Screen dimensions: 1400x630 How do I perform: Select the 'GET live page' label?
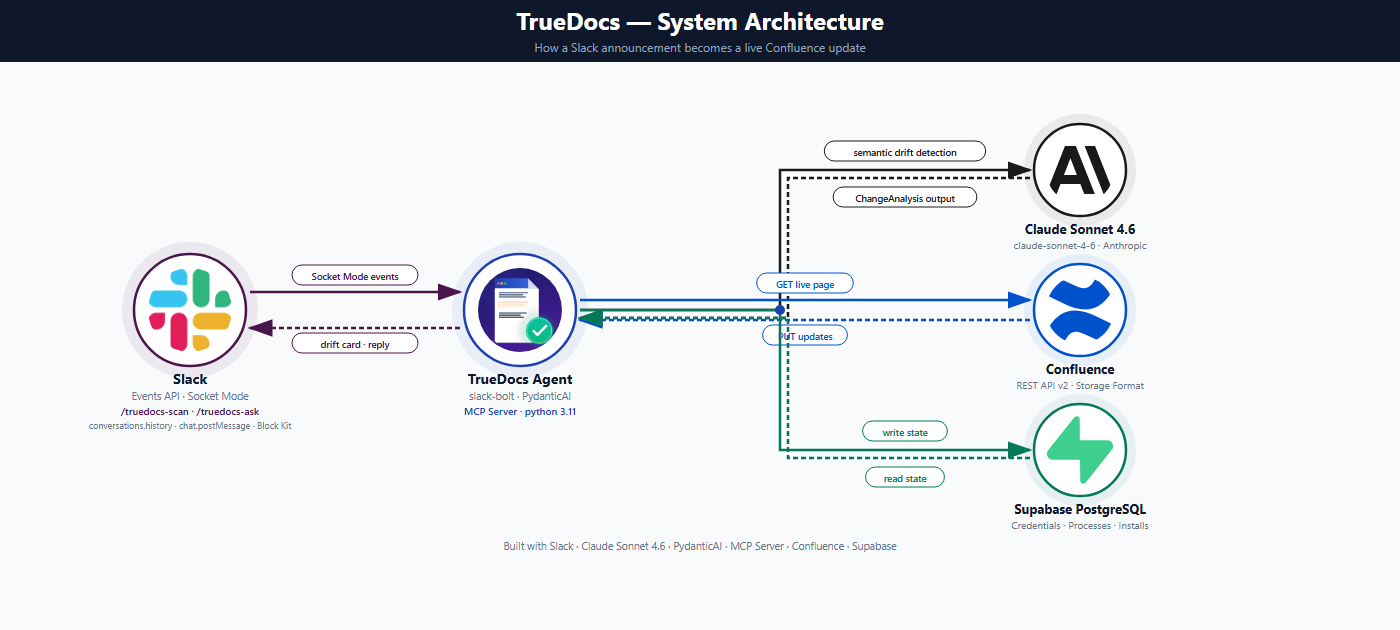805,284
